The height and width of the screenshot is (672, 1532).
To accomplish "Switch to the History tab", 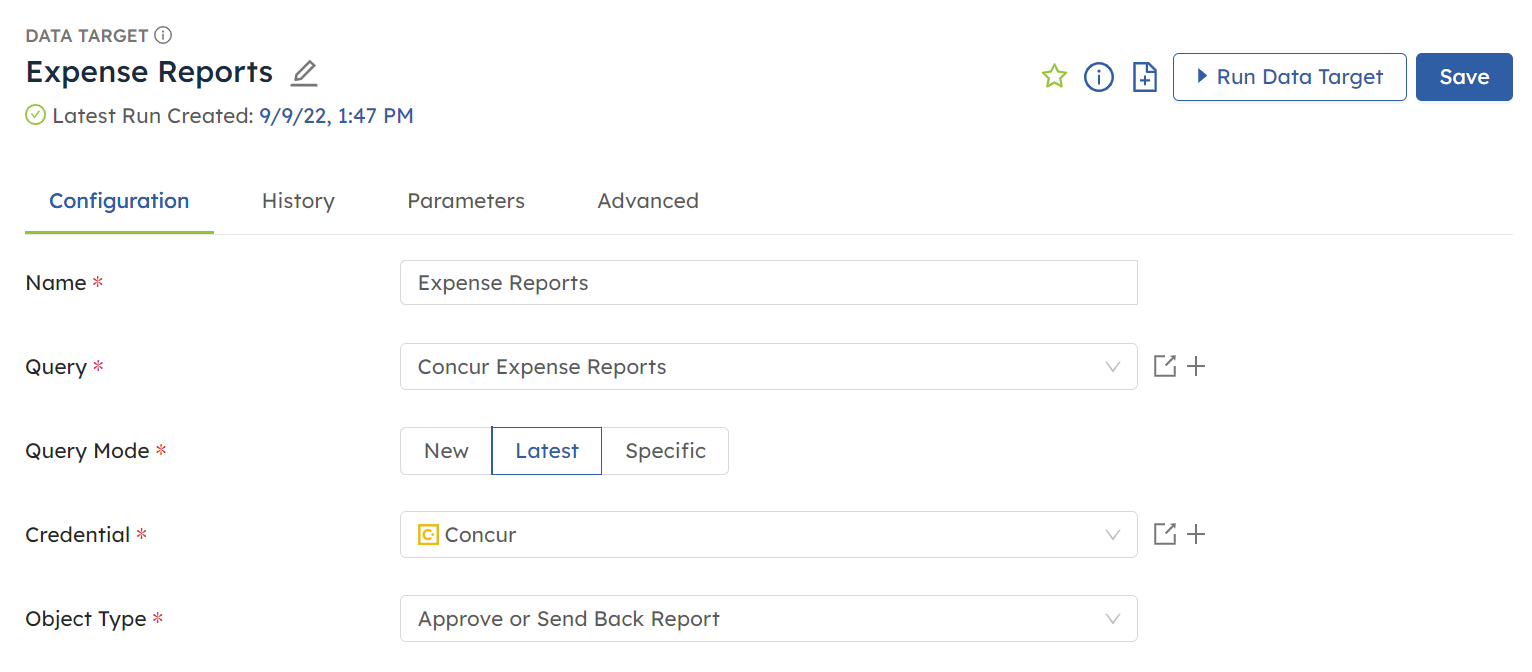I will coord(298,201).
